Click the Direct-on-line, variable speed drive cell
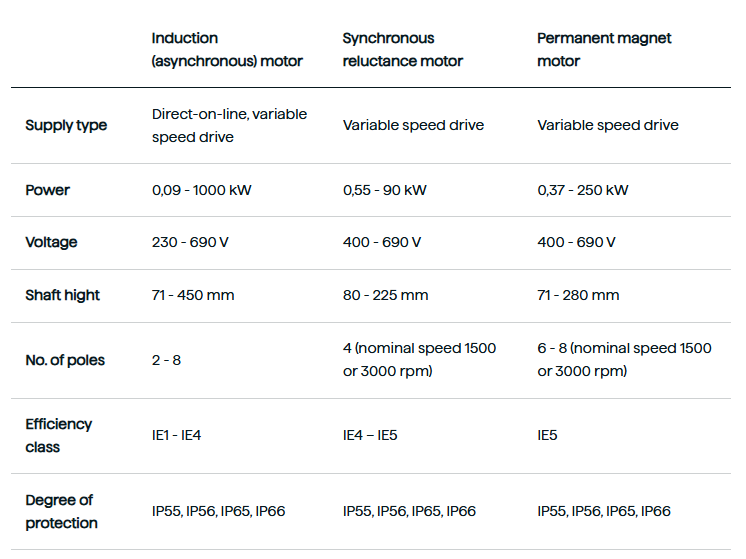 (x=229, y=126)
